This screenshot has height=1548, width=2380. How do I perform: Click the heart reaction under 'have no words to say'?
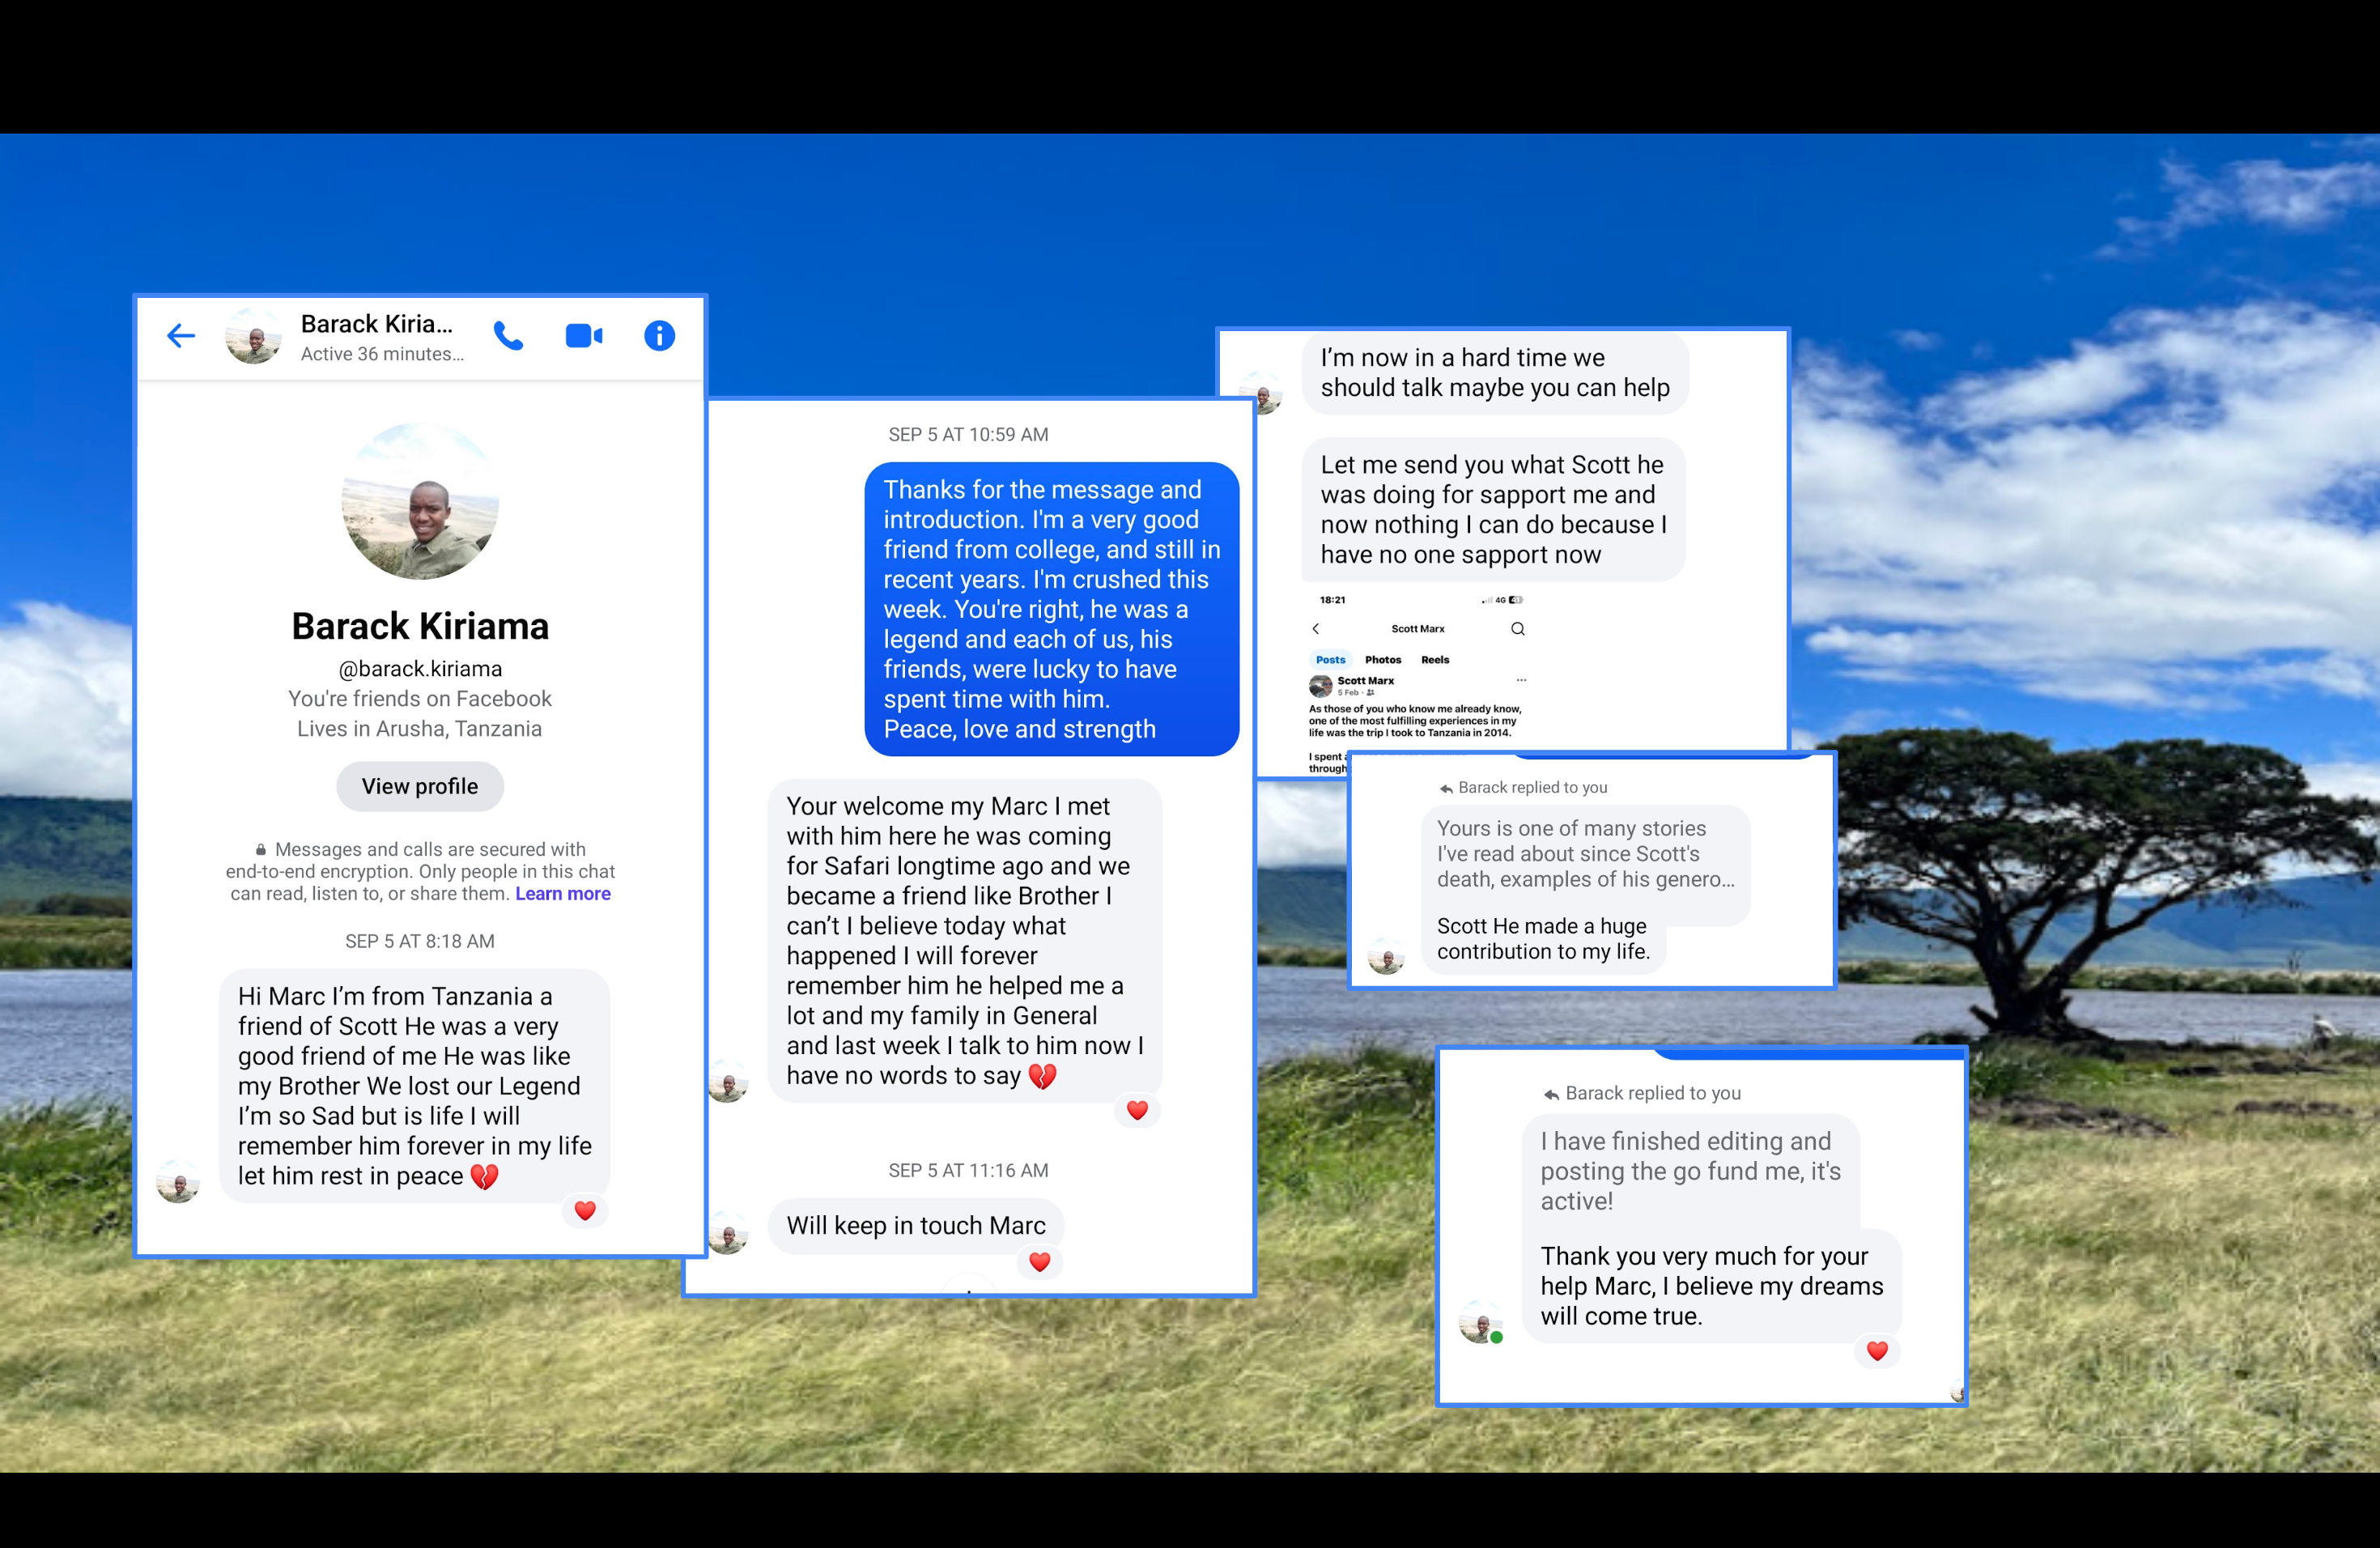(1137, 1110)
